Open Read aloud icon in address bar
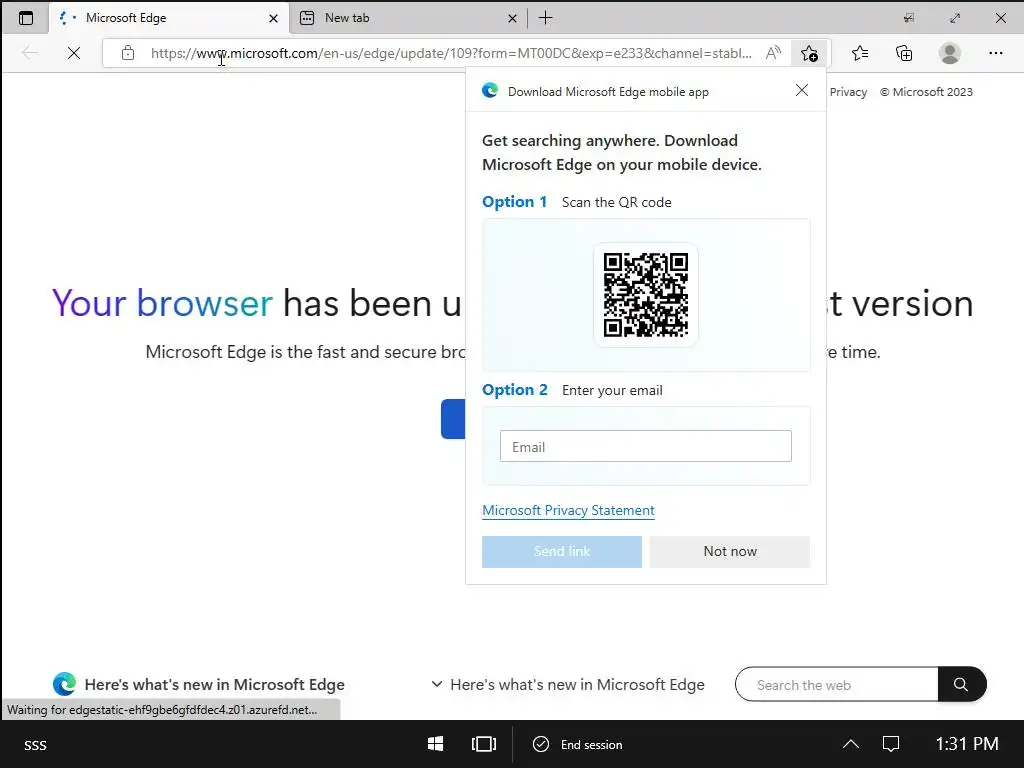The image size is (1024, 768). pos(773,53)
